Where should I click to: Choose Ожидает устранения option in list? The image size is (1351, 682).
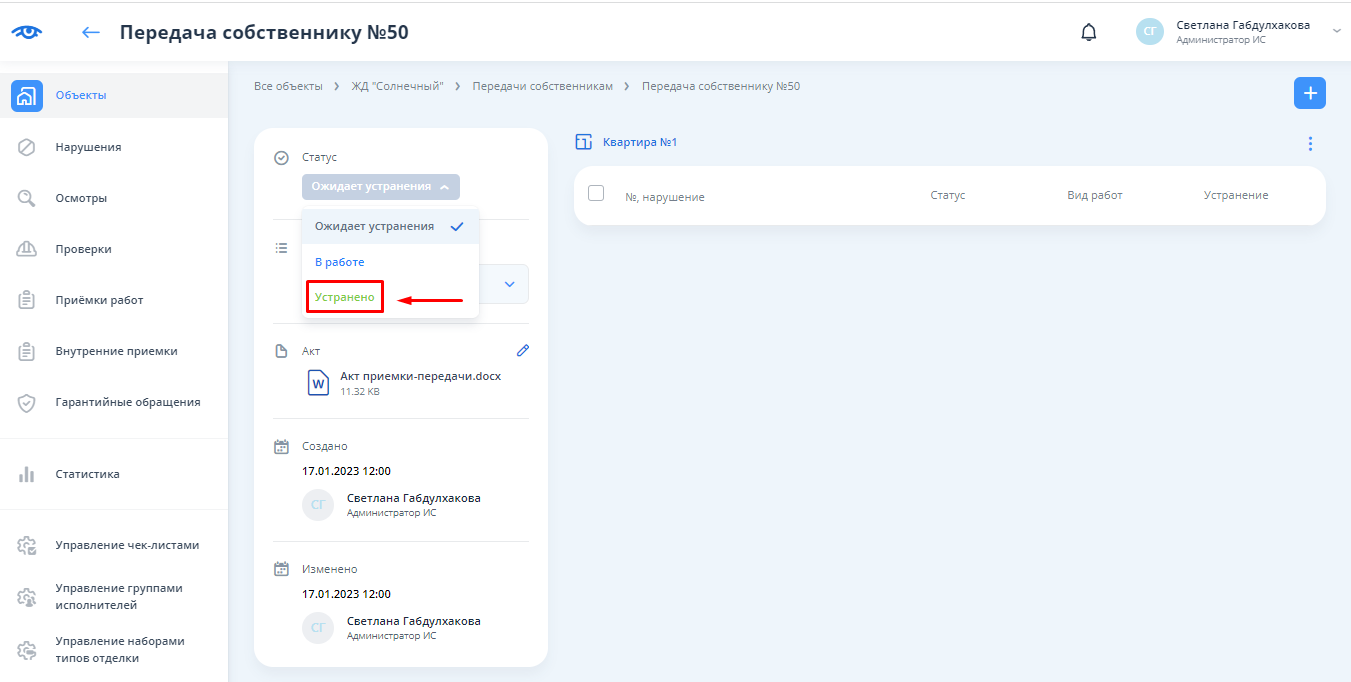tap(375, 226)
